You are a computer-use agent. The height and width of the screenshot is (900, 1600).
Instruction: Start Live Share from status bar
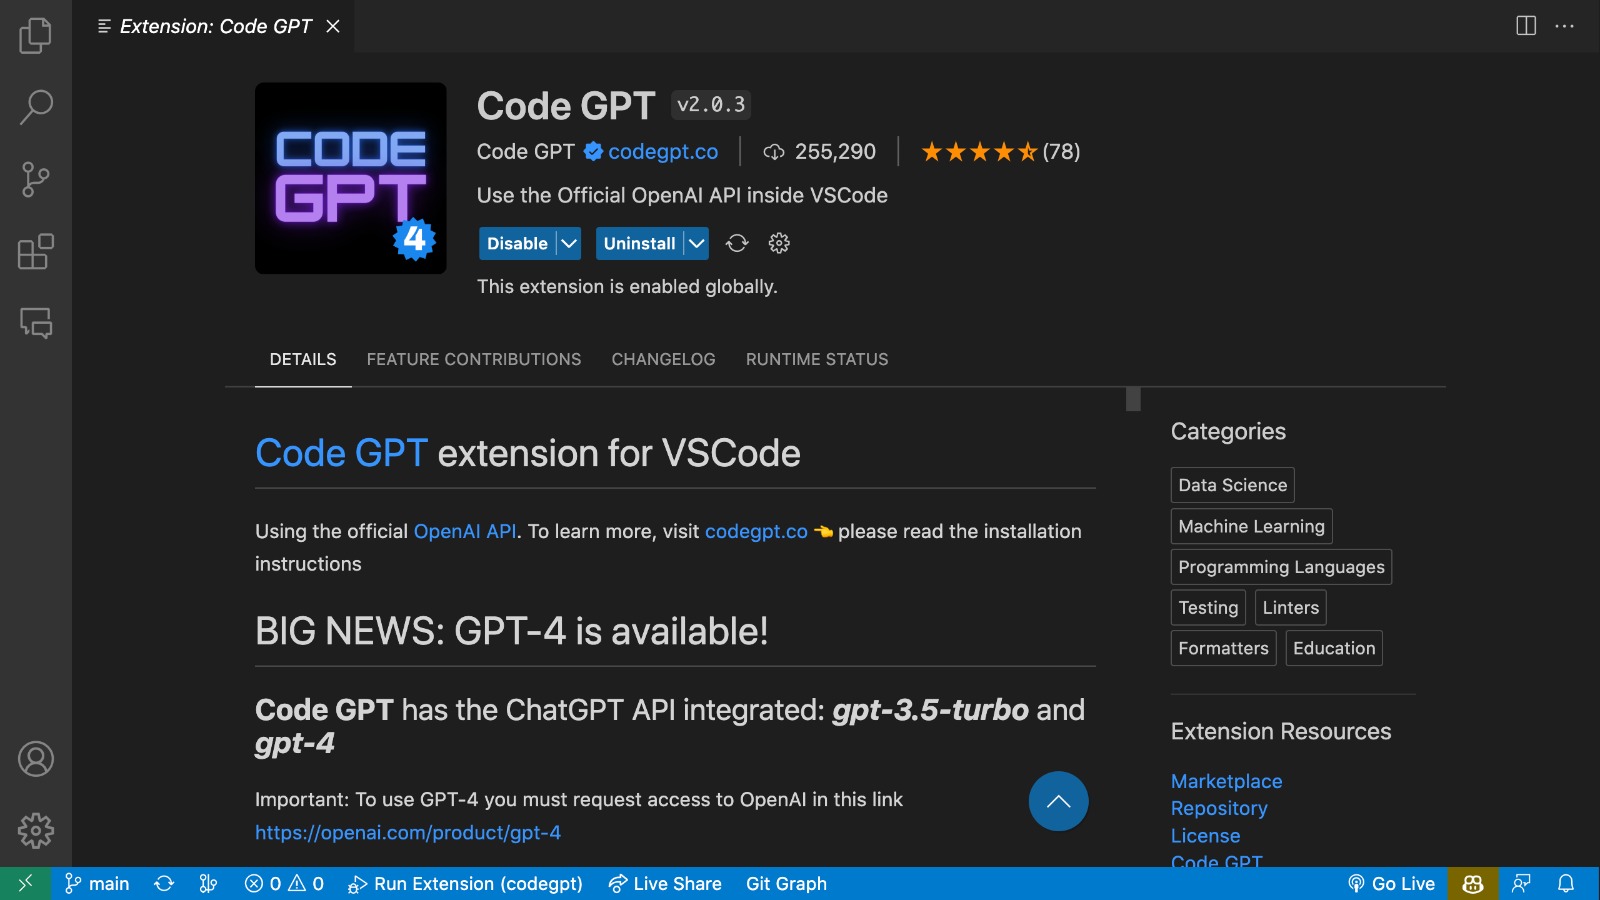[665, 883]
